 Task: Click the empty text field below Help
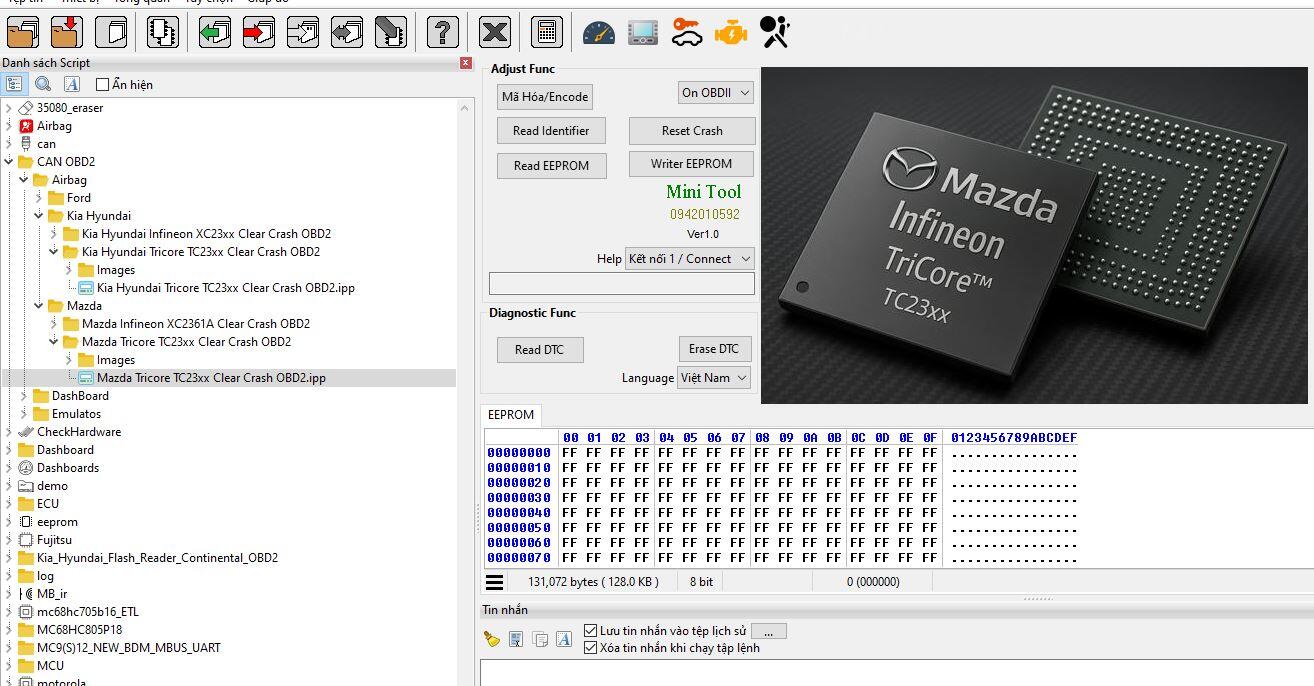tap(621, 284)
